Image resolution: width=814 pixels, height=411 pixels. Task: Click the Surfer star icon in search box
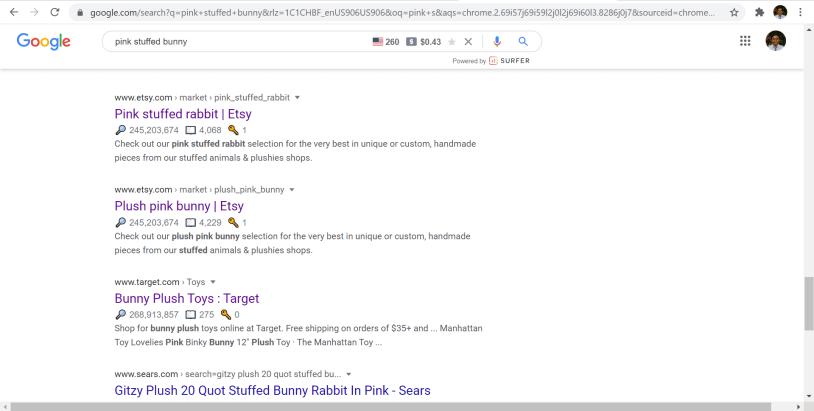tap(452, 42)
